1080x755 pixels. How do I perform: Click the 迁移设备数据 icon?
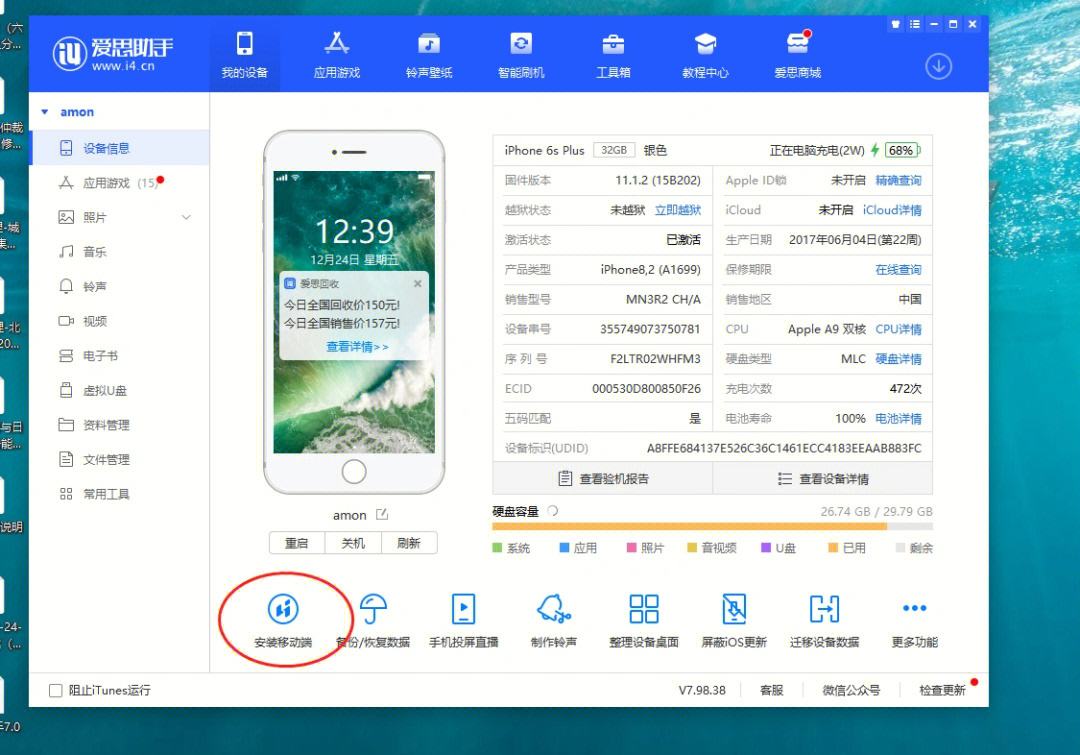(x=824, y=608)
